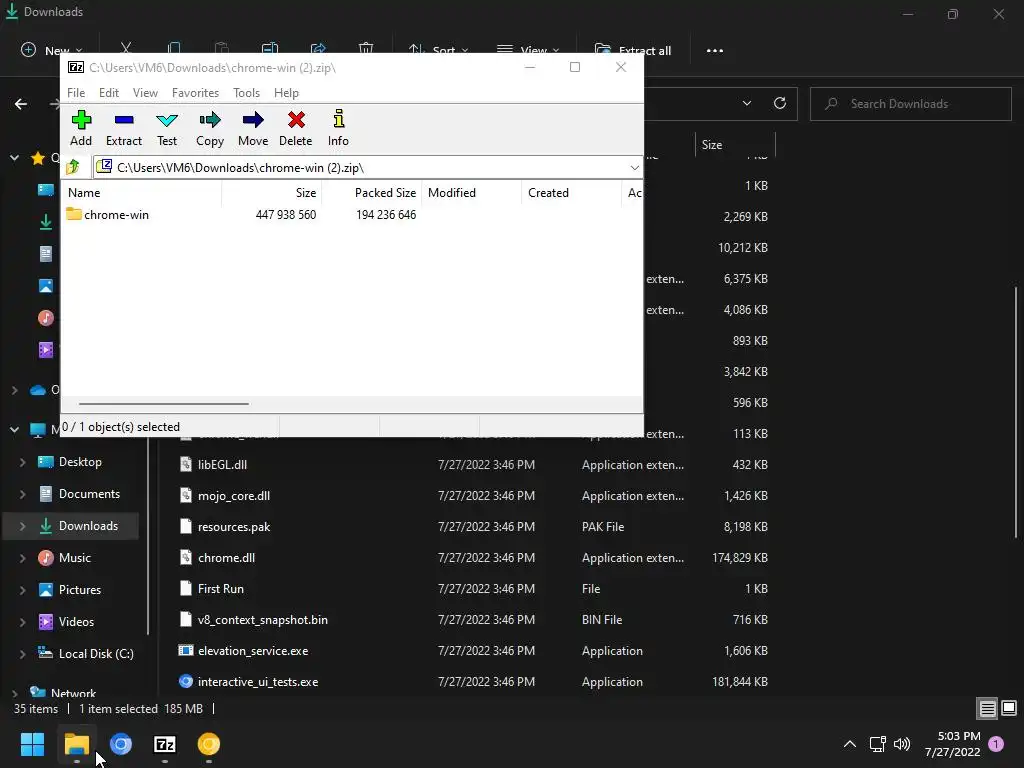The width and height of the screenshot is (1024, 768).
Task: Open the volume control in system tray
Action: (902, 744)
